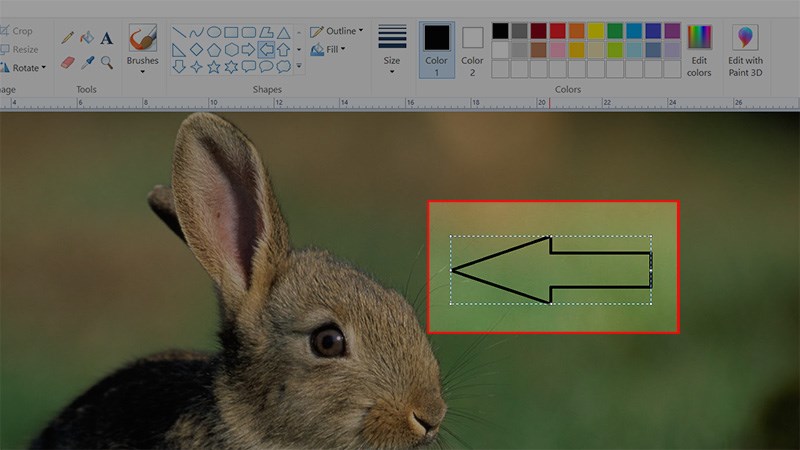Viewport: 800px width, 450px height.
Task: Pick the red color swatch
Action: (x=558, y=31)
